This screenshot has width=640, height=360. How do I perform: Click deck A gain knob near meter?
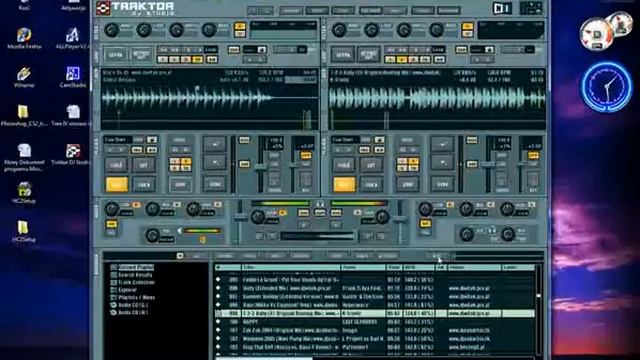257,217
